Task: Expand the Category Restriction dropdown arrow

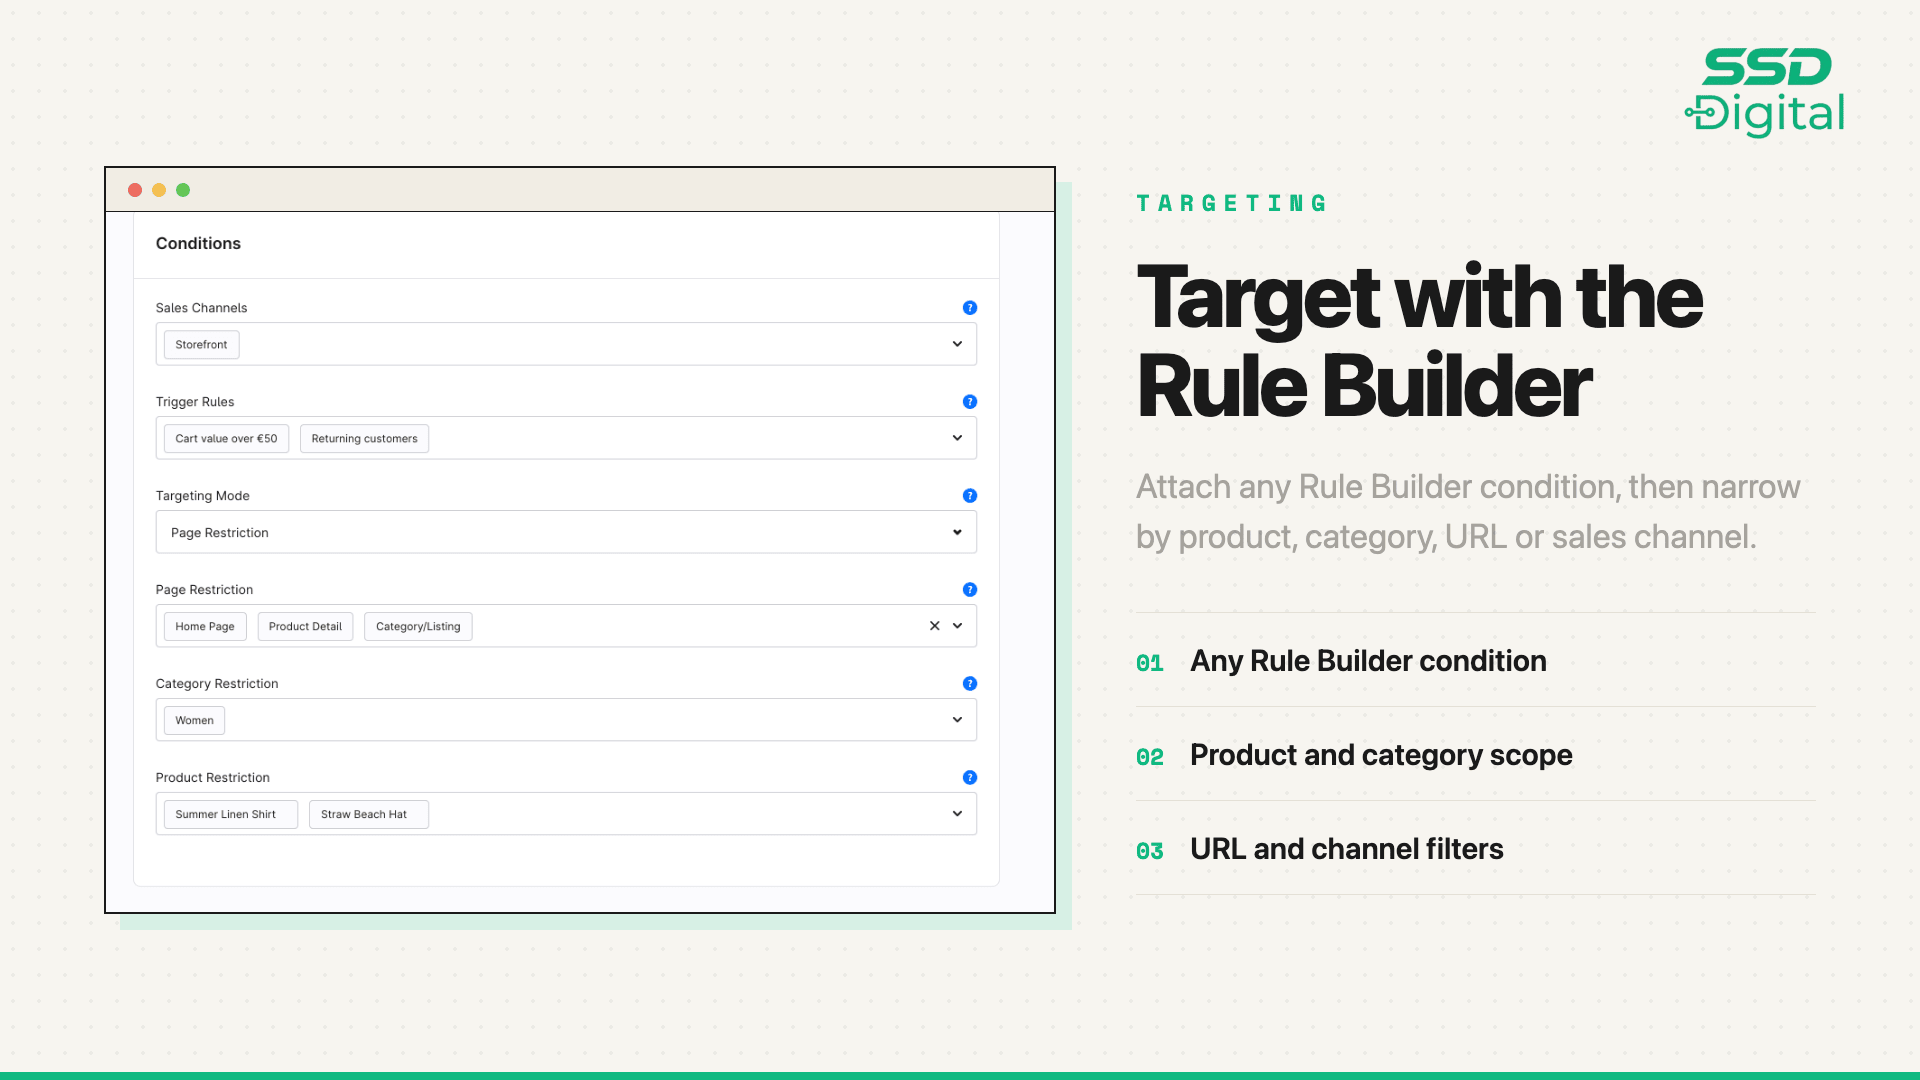Action: [957, 720]
